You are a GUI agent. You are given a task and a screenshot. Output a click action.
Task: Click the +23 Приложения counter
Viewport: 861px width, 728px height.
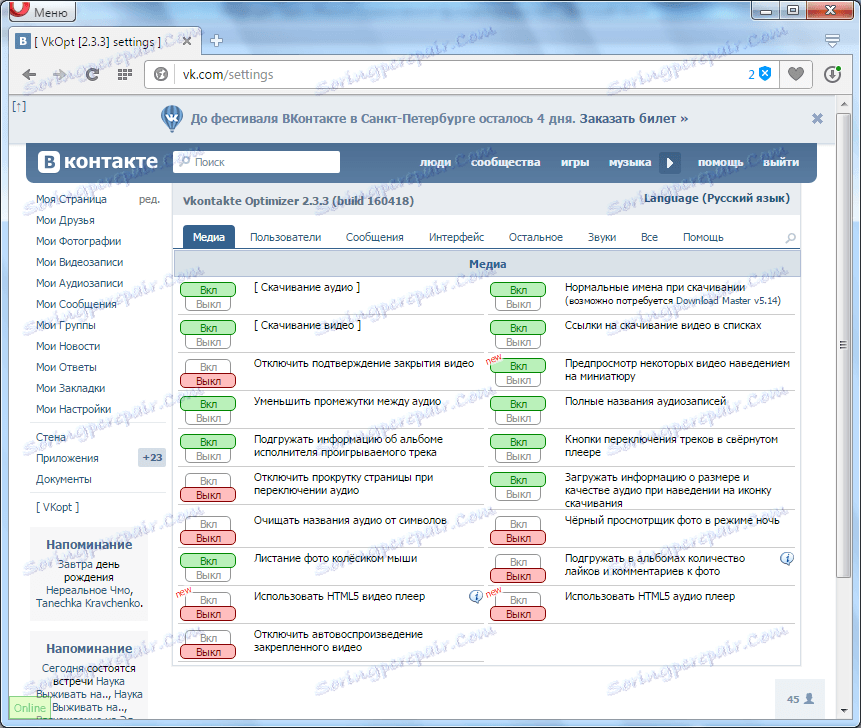pos(152,457)
